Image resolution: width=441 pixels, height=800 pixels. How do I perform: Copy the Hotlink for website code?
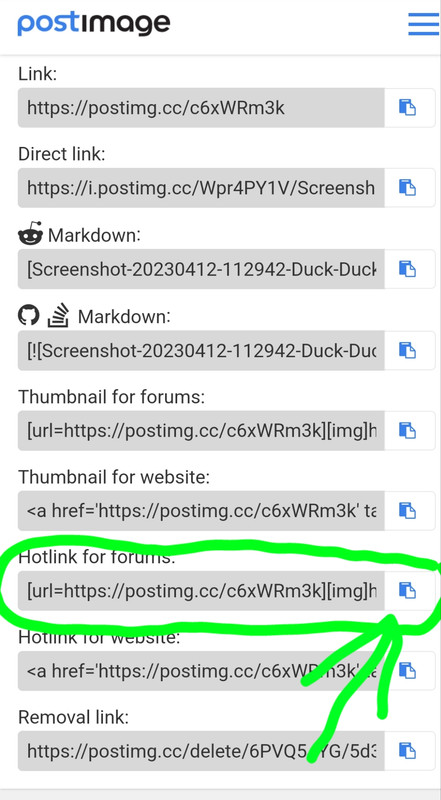click(x=409, y=671)
